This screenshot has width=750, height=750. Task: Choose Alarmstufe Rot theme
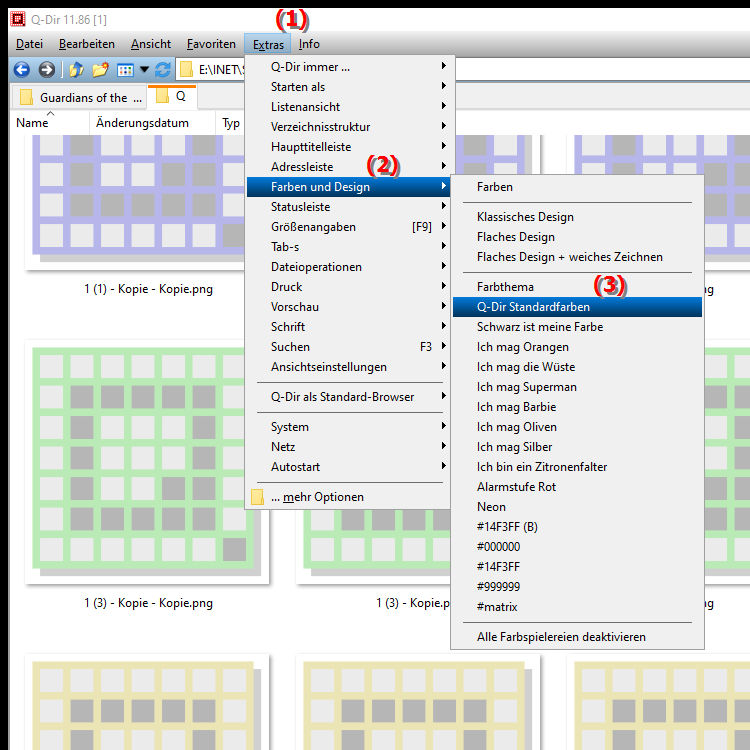pyautogui.click(x=577, y=487)
